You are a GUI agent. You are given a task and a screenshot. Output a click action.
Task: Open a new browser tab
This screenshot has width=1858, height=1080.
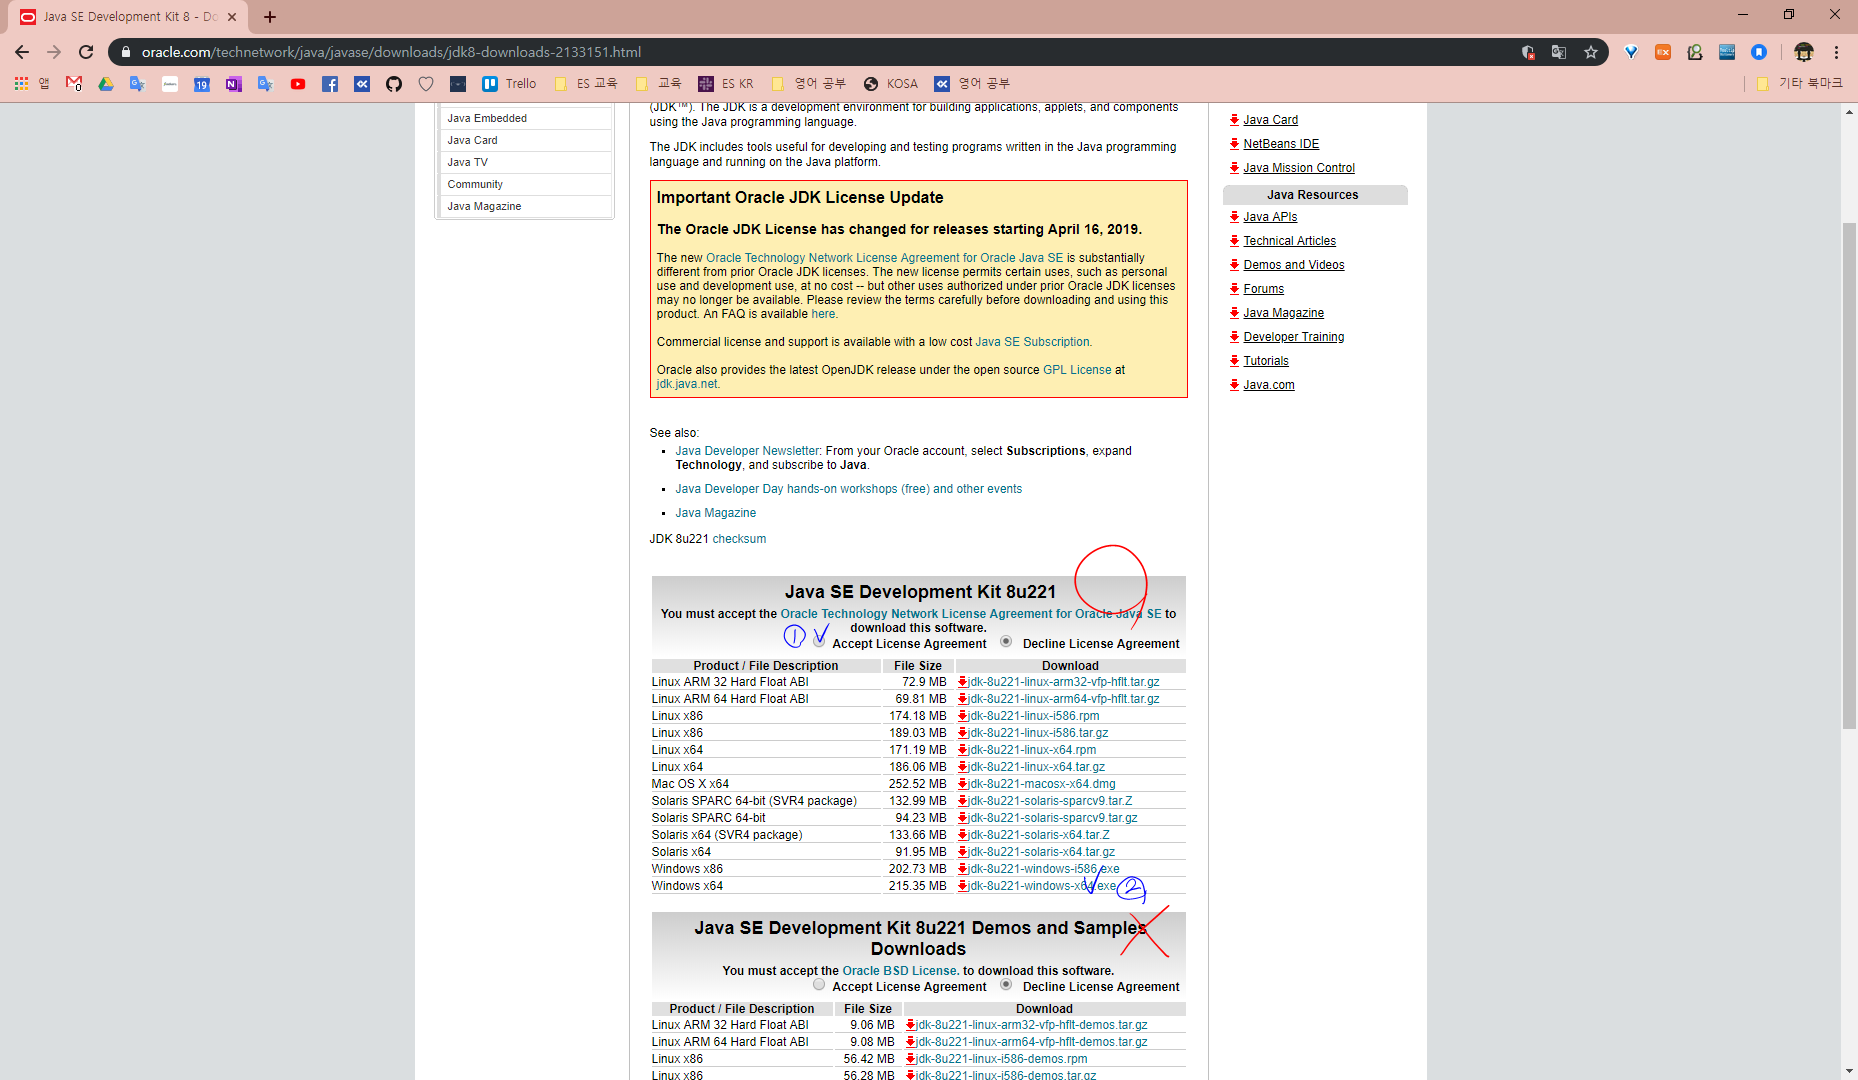click(270, 17)
